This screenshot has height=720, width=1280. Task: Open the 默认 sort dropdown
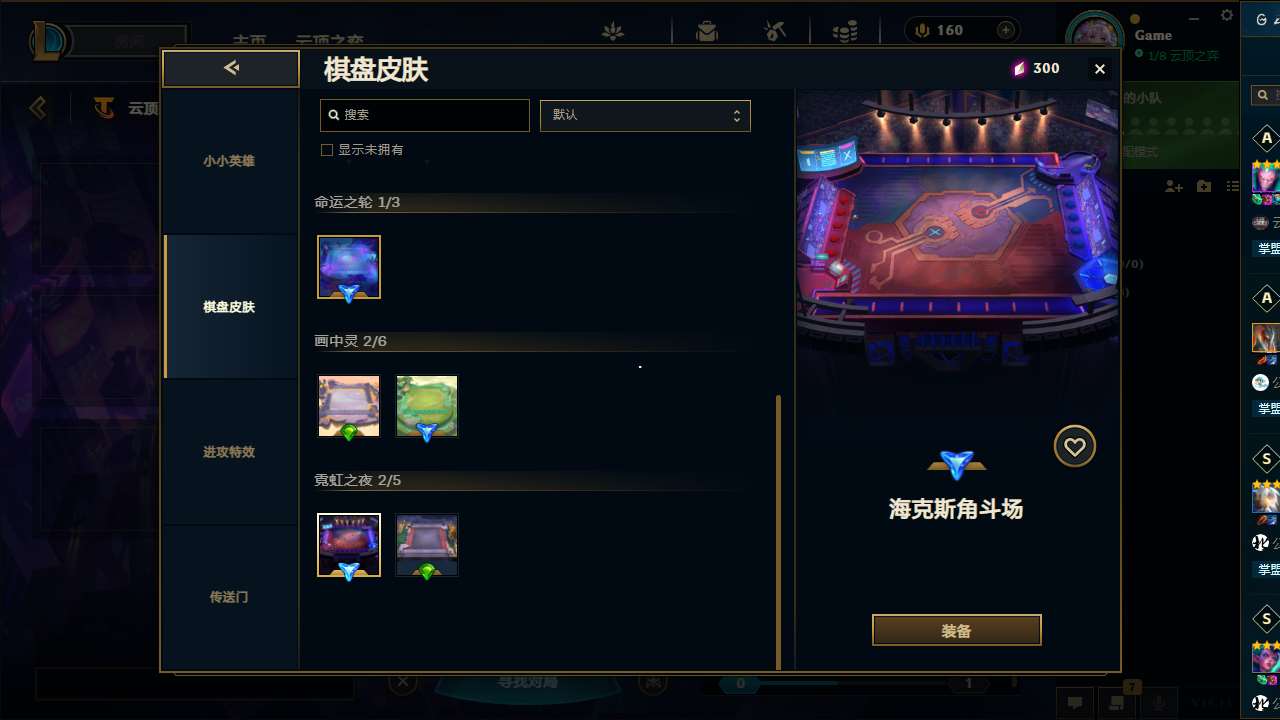[x=645, y=115]
